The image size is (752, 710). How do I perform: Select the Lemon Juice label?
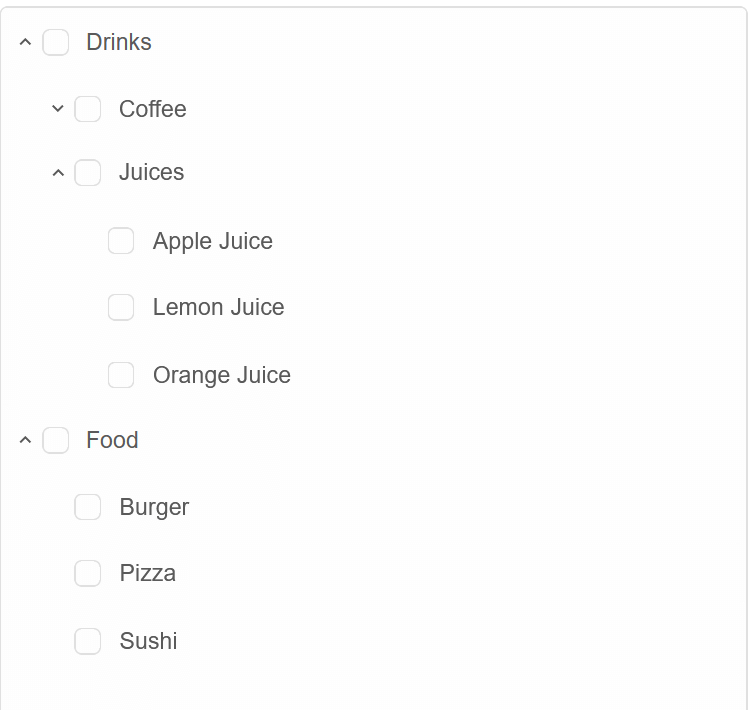tap(219, 307)
